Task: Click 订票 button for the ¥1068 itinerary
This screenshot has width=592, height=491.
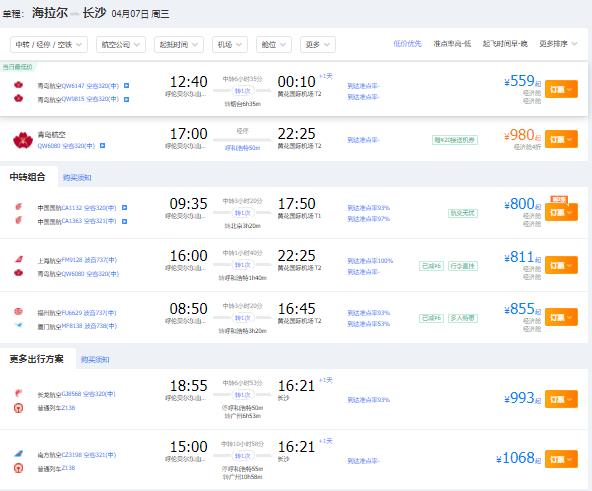Action: [x=561, y=459]
